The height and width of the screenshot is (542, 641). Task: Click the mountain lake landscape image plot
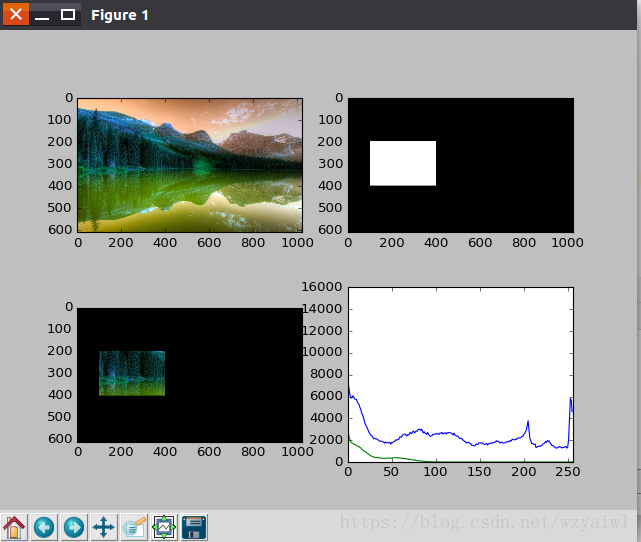point(190,165)
